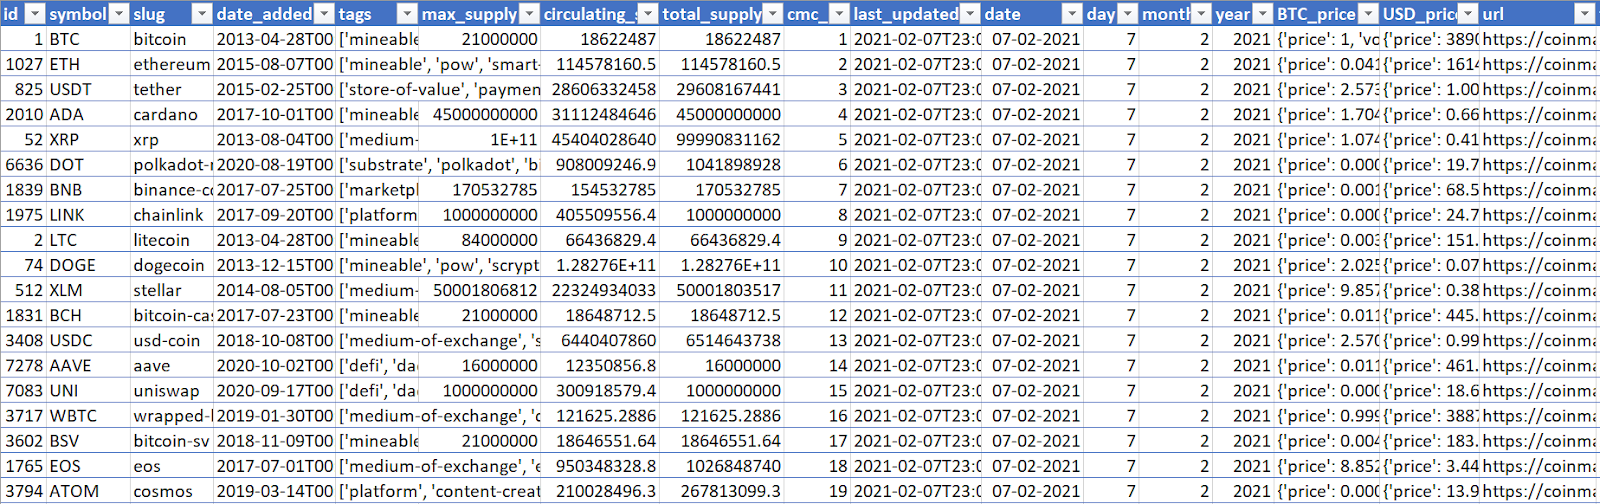1600x504 pixels.
Task: Select date_added cell 2015-08-07T00
Action: click(x=275, y=64)
